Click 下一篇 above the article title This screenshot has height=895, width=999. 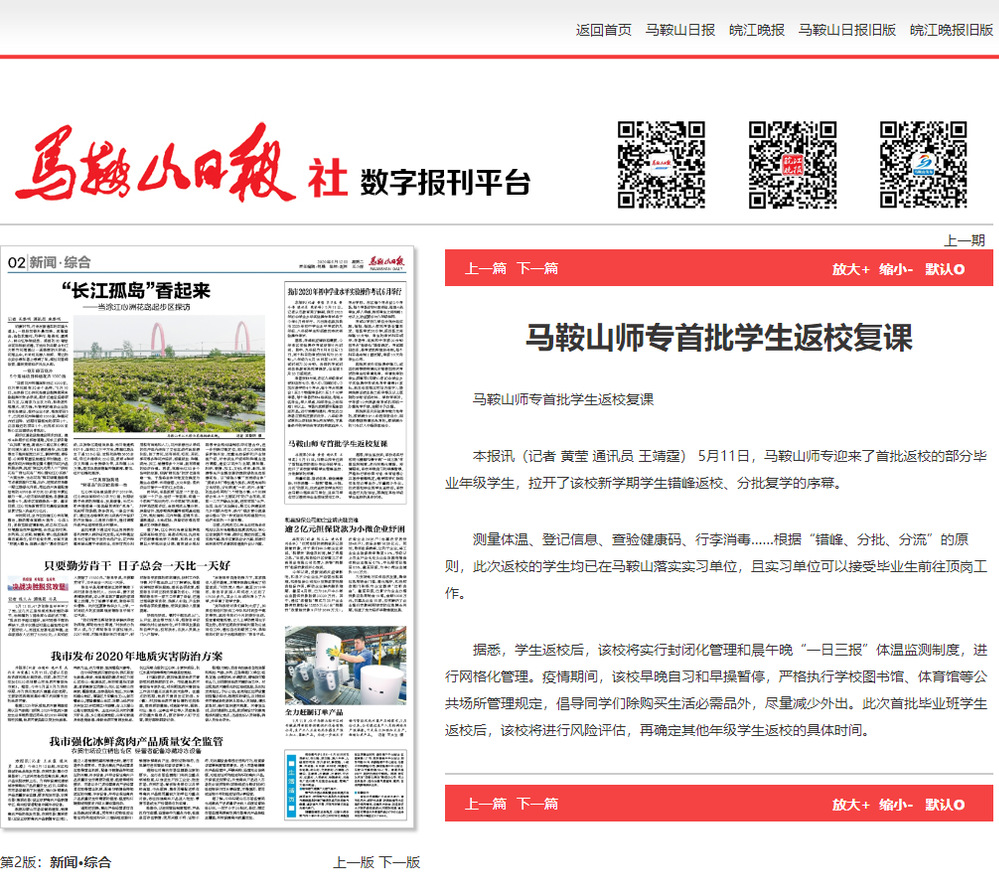click(537, 269)
